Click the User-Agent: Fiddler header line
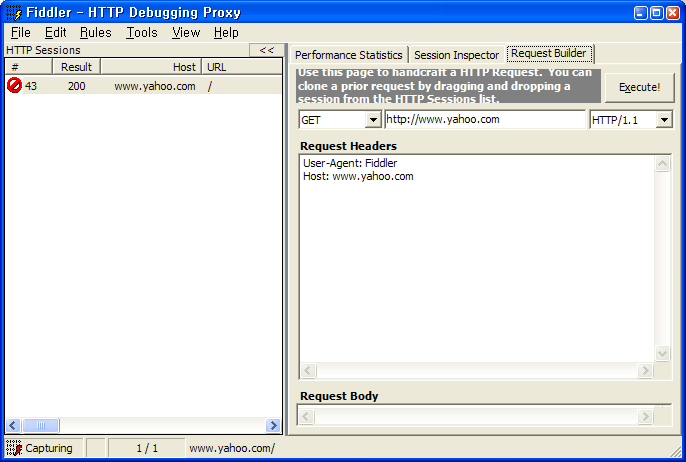 pos(350,163)
